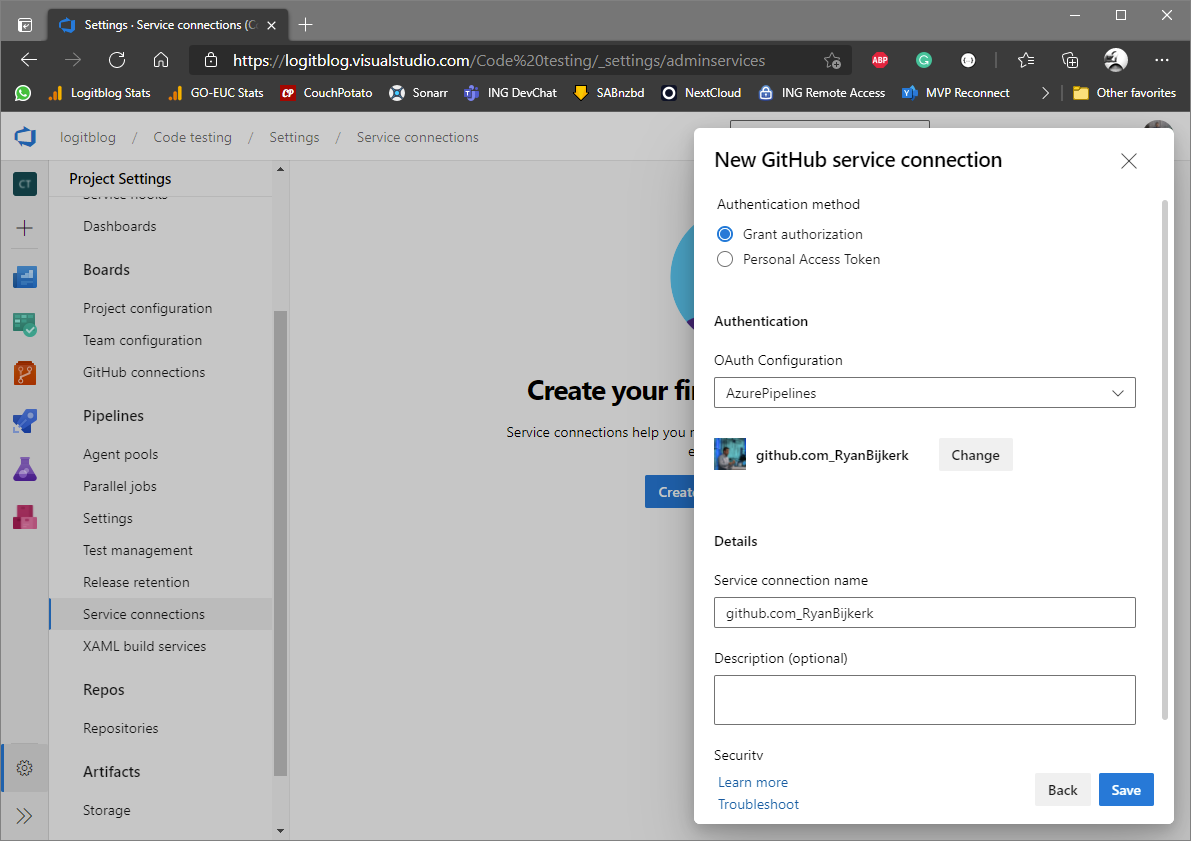Screen dimensions: 1191x841
Task: Add this page to favorites star icon
Action: click(x=832, y=60)
